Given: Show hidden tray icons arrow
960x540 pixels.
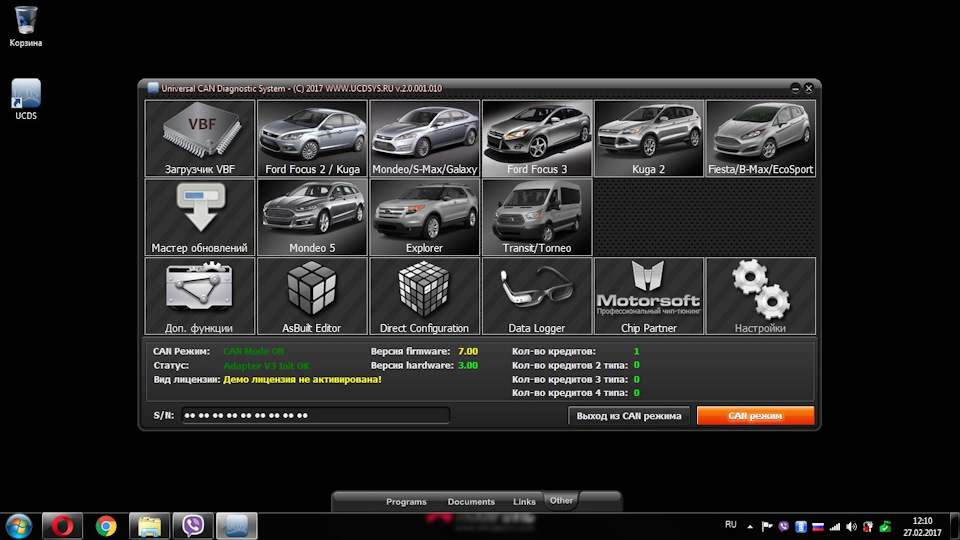Looking at the screenshot, I should click(749, 527).
